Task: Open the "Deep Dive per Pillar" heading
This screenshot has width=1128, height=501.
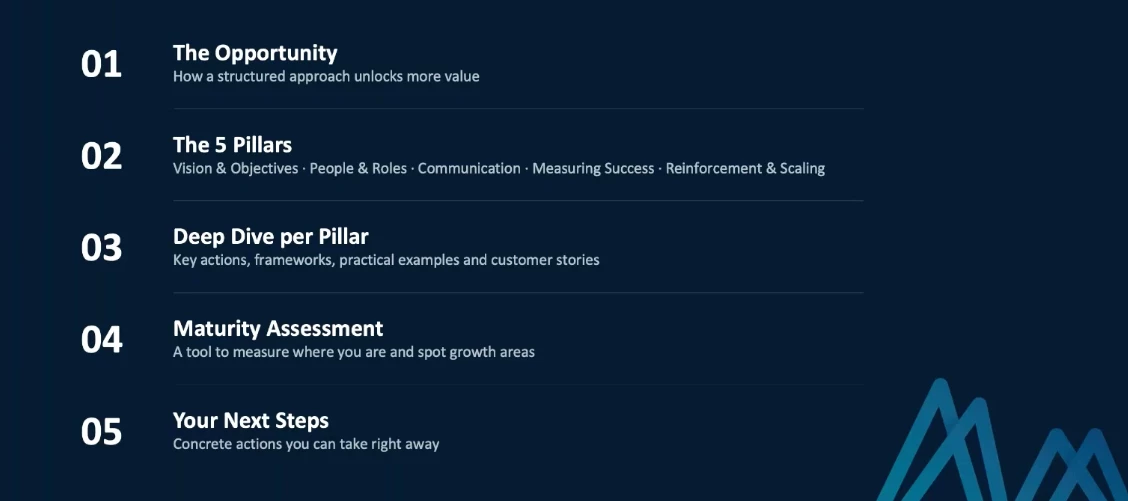Action: (270, 237)
